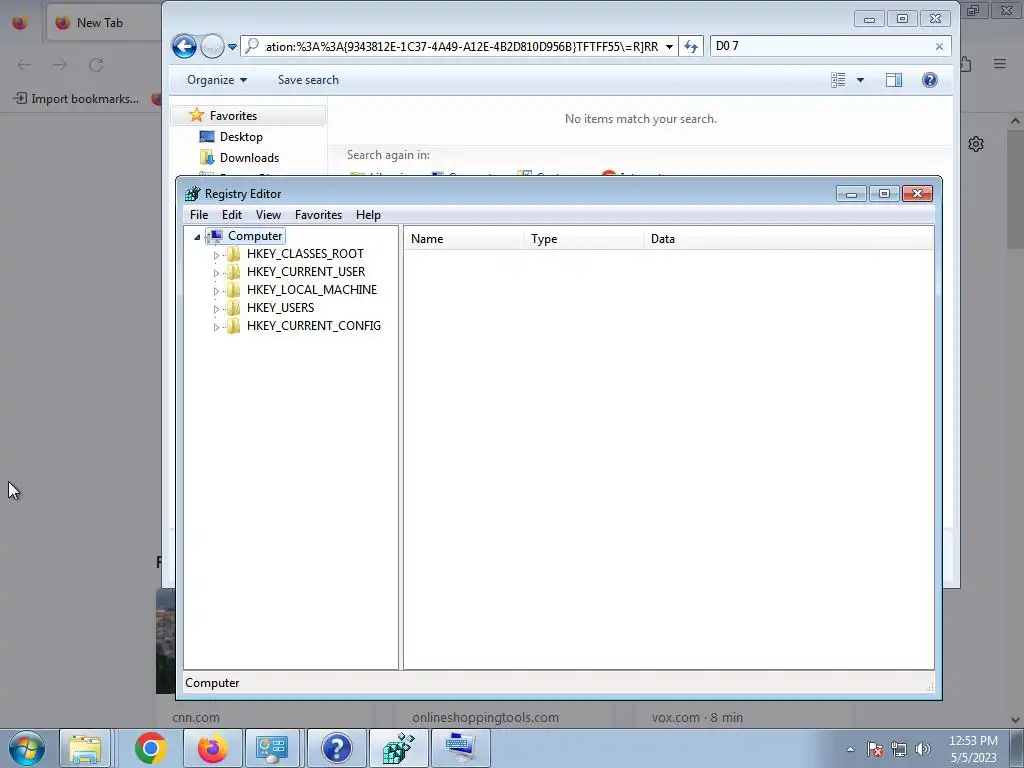This screenshot has width=1024, height=768.
Task: Select the Computer tree node
Action: pyautogui.click(x=255, y=236)
